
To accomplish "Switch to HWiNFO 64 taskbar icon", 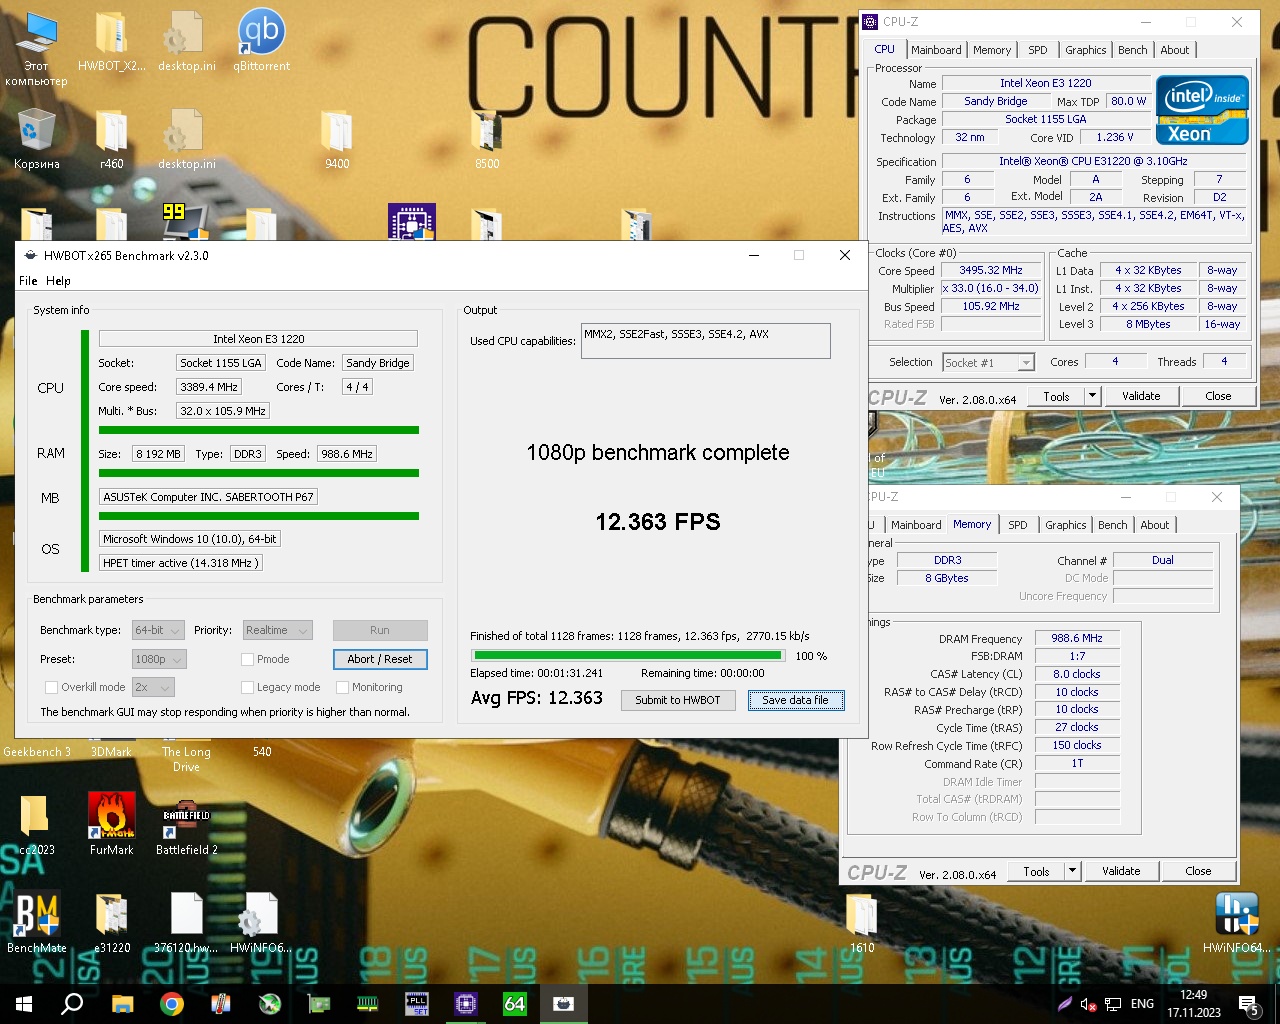I will 514,1004.
